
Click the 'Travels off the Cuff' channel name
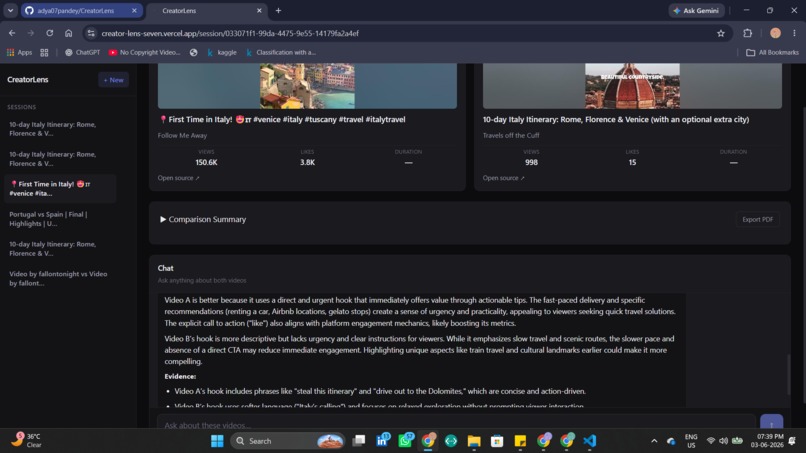pyautogui.click(x=511, y=136)
